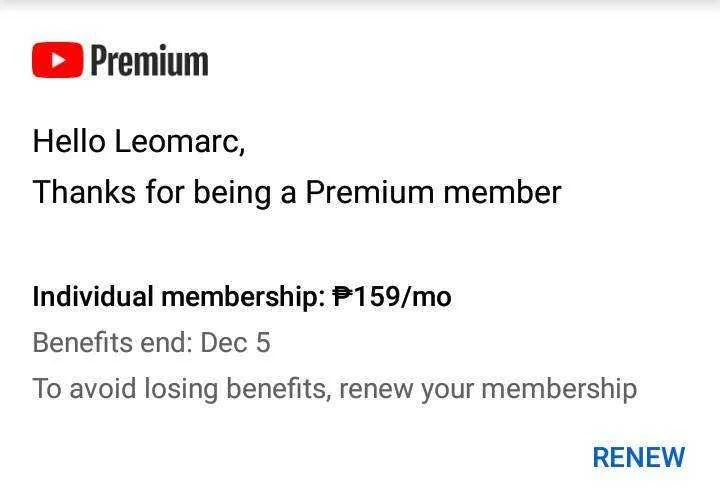Click the 159 price amount
720x503 pixels.
pyautogui.click(x=377, y=296)
